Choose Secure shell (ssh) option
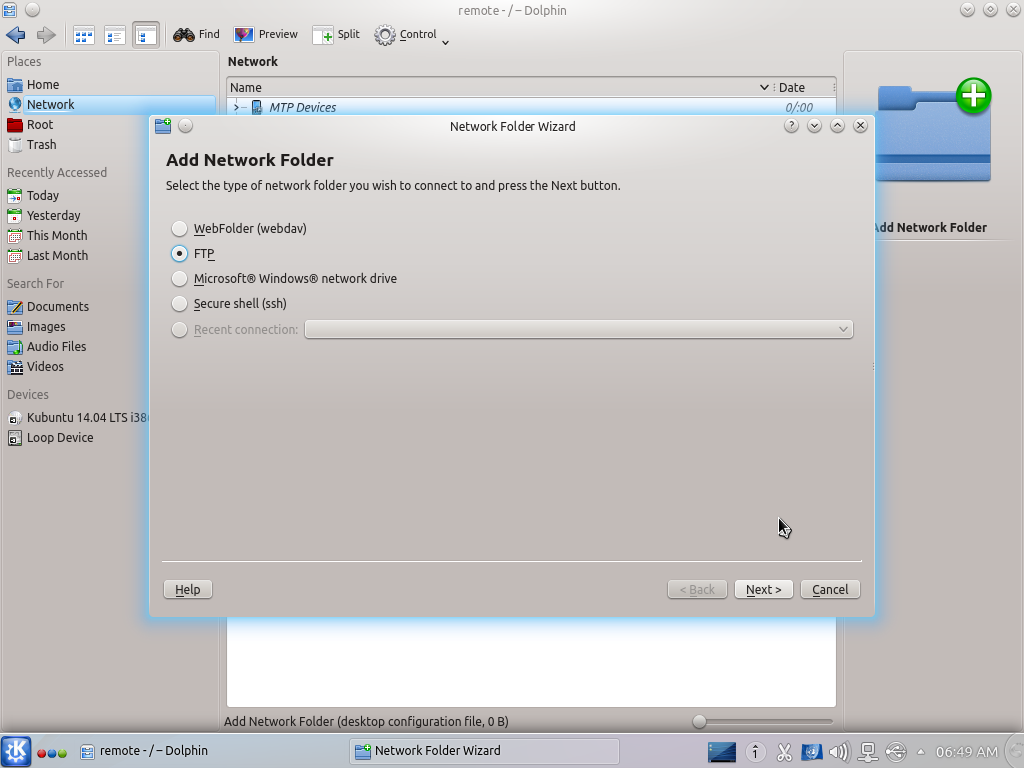The image size is (1024, 768). 229,304
